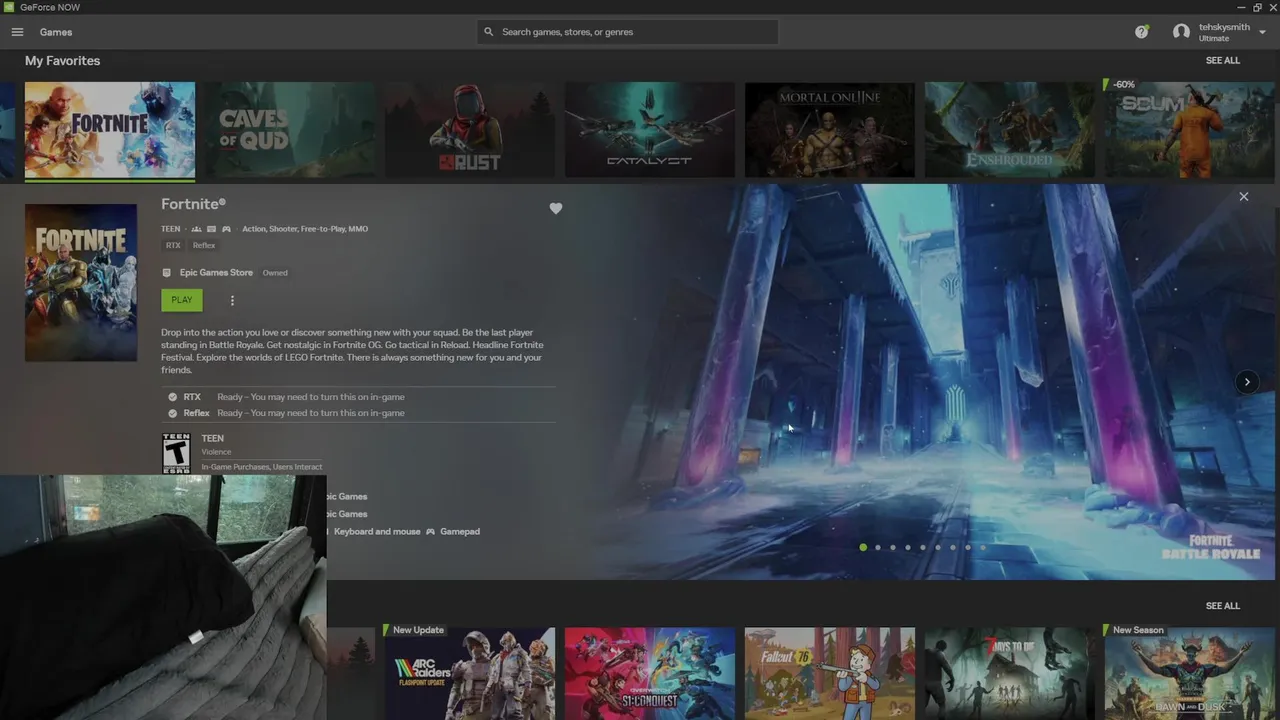This screenshot has width=1280, height=720.
Task: Click the keyboard support icon in header row
Action: [211, 229]
